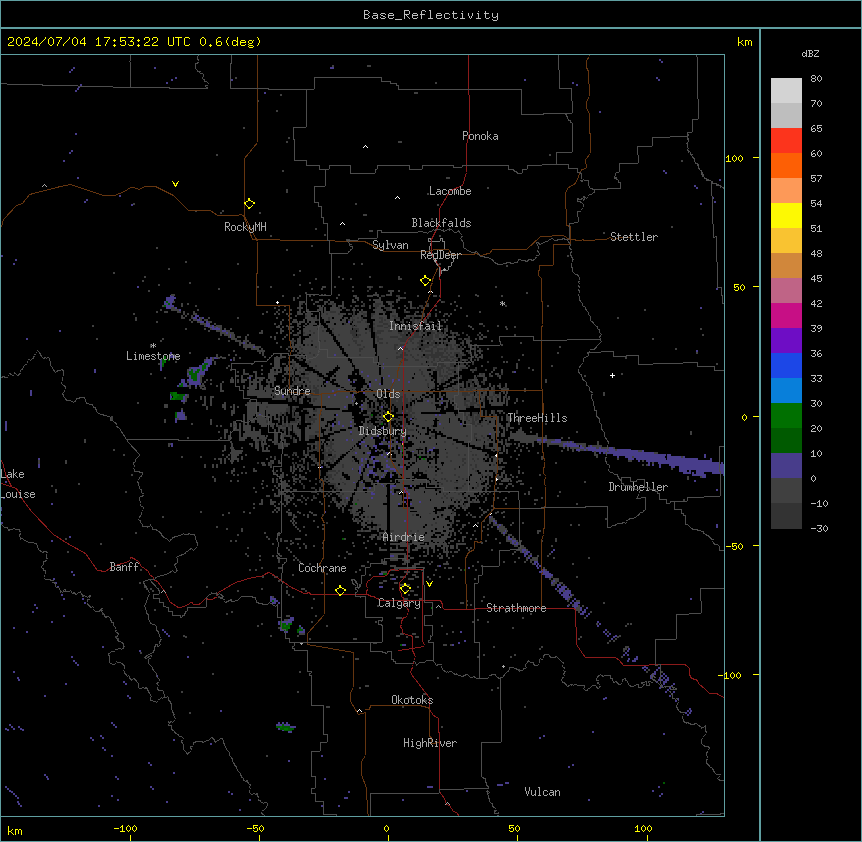Click the Sylvan town label

pyautogui.click(x=390, y=245)
